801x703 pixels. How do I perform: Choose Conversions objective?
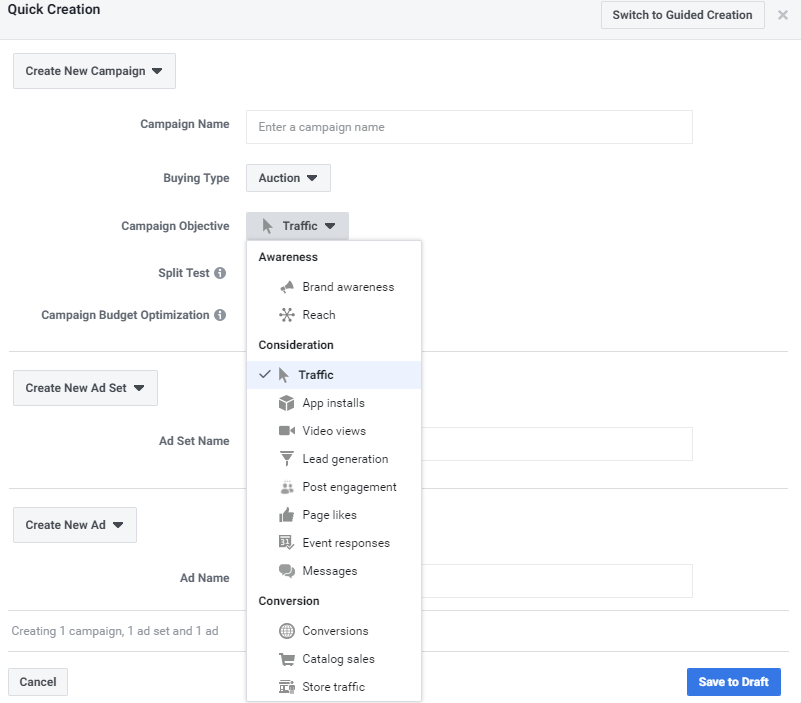[x=334, y=631]
